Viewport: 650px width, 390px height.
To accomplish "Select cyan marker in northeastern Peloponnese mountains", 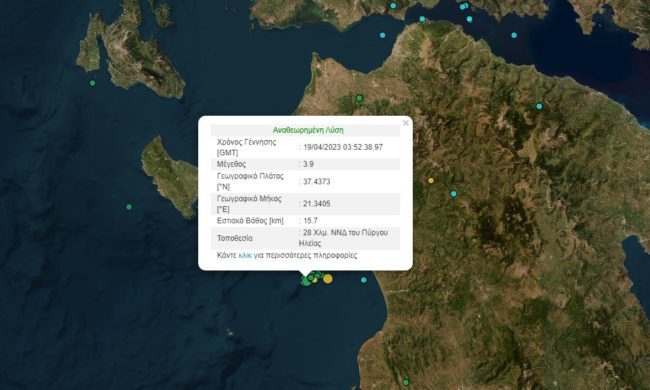I will (539, 106).
